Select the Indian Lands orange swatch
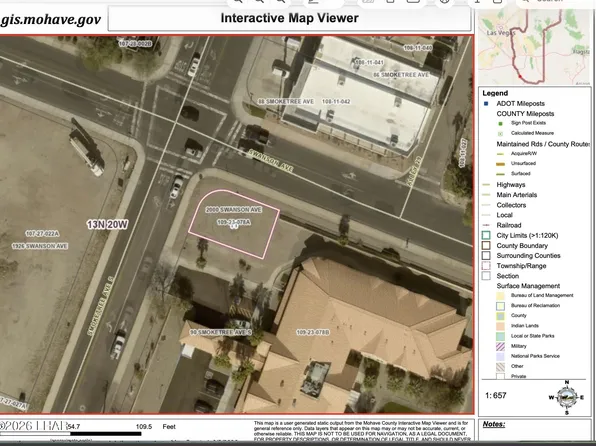 500,326
